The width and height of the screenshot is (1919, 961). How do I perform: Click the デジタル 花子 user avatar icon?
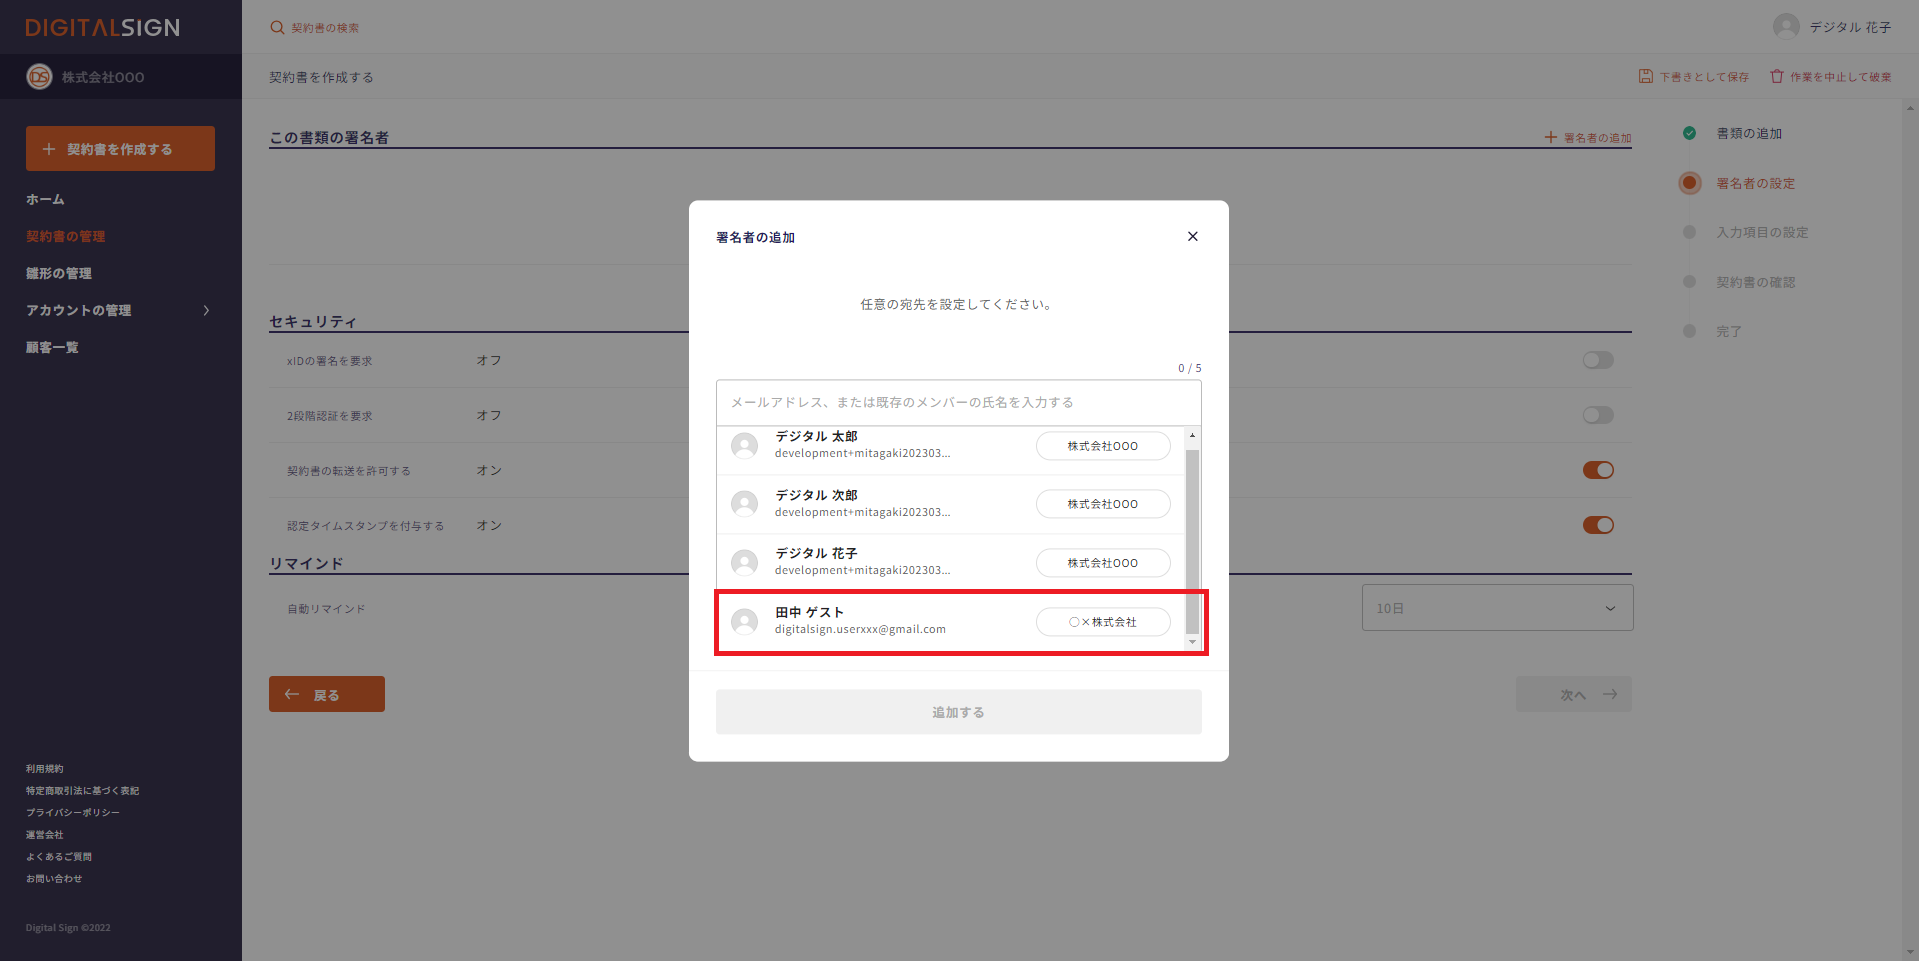1786,27
